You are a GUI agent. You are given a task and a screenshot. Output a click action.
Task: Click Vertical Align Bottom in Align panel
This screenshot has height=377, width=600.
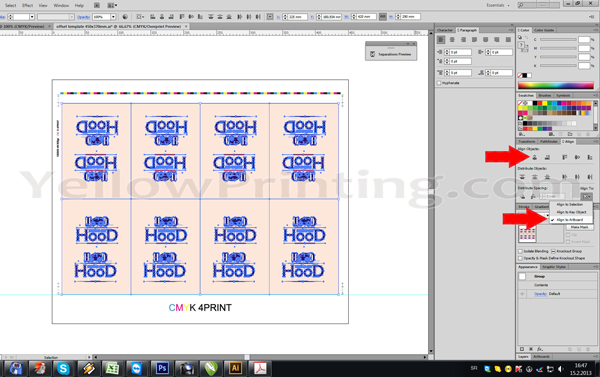point(590,157)
